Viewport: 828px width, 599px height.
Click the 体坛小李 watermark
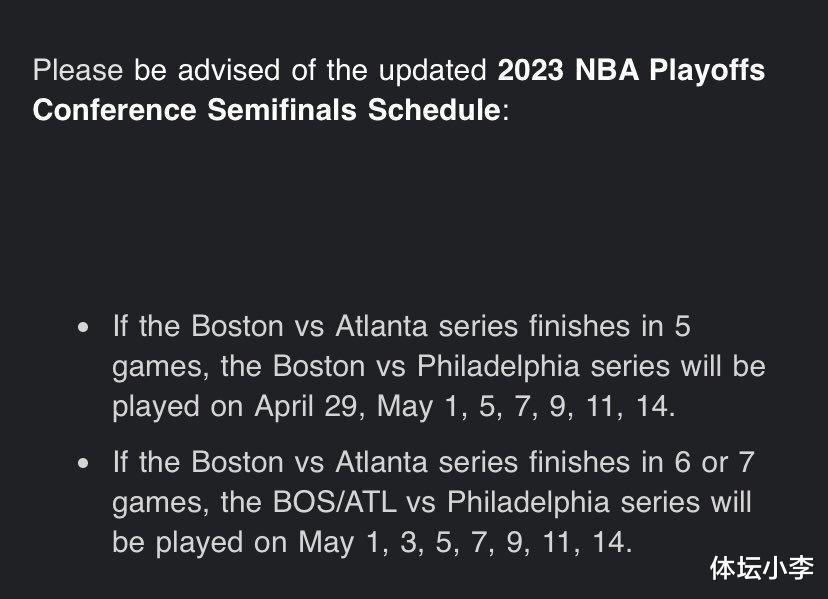(x=762, y=568)
